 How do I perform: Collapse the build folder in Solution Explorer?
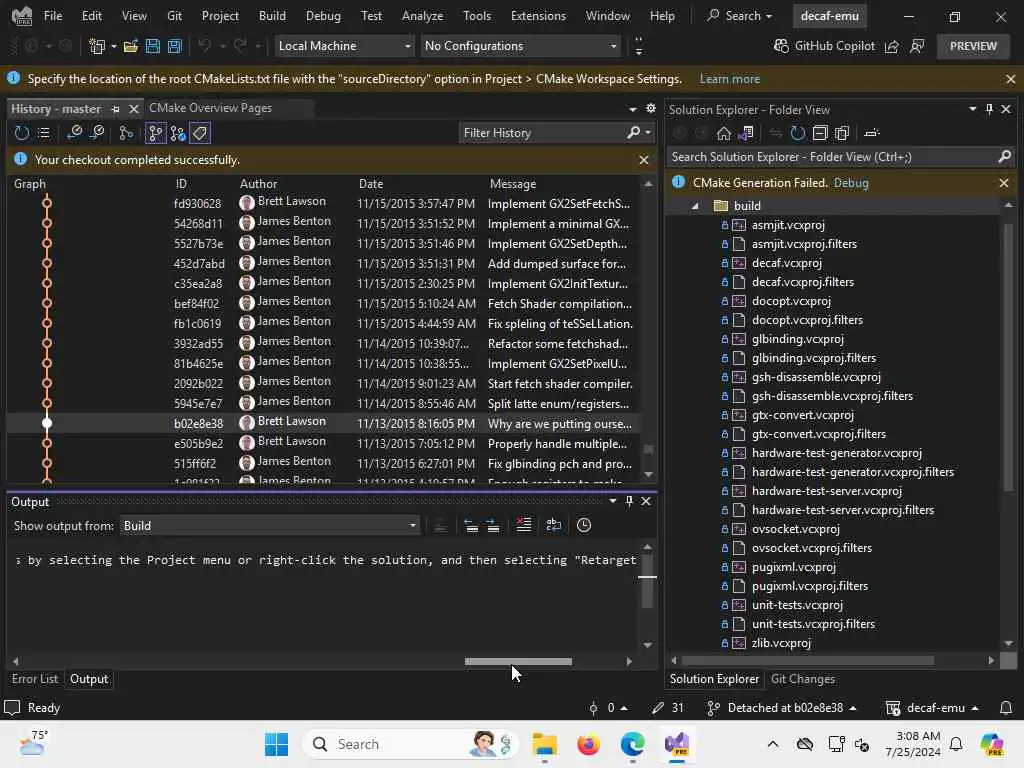[695, 206]
